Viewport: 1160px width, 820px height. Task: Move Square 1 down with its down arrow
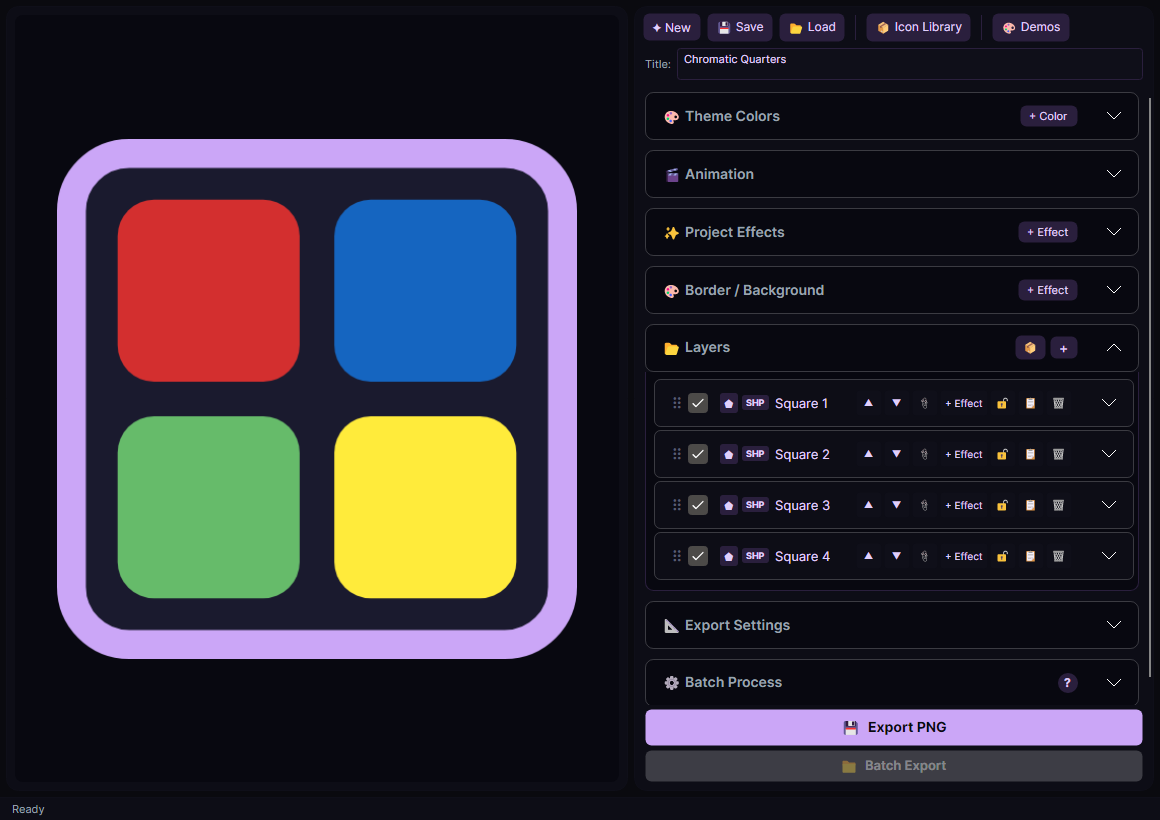point(896,403)
